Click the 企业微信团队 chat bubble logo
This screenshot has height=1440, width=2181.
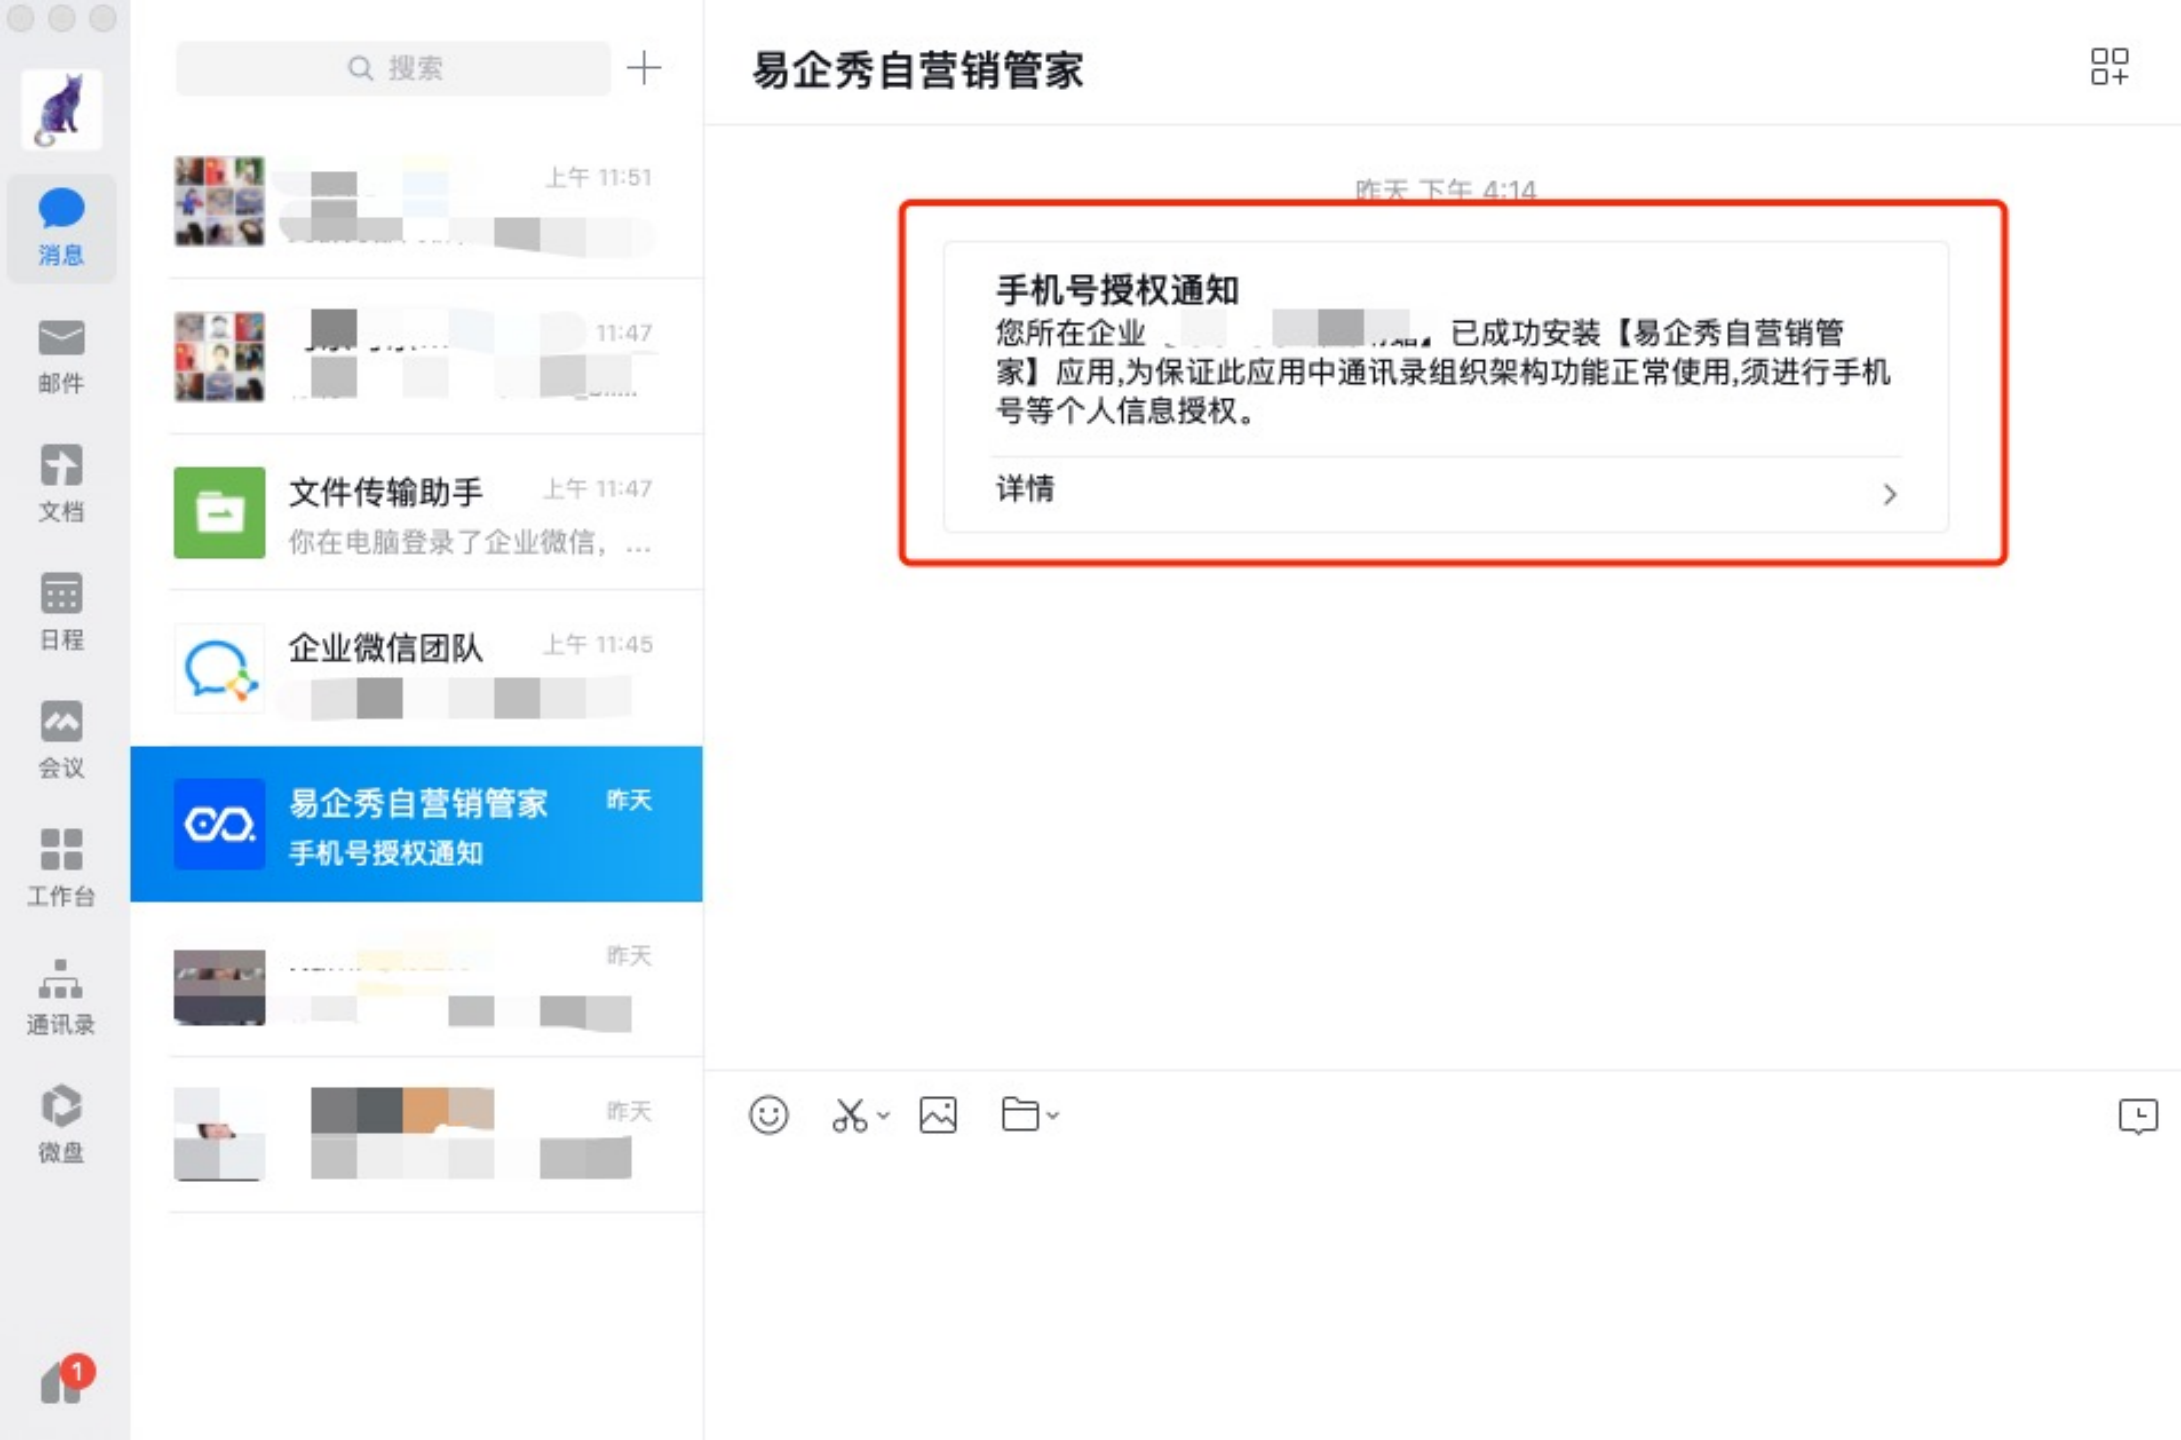click(220, 668)
